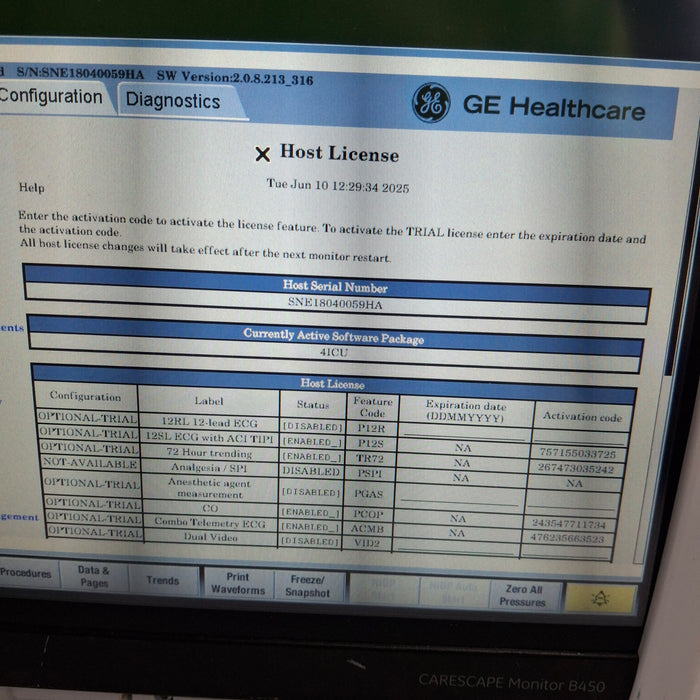This screenshot has width=700, height=700.
Task: Select the [ENABLED_] status of Combo Telemetry ECG
Action: pos(310,527)
